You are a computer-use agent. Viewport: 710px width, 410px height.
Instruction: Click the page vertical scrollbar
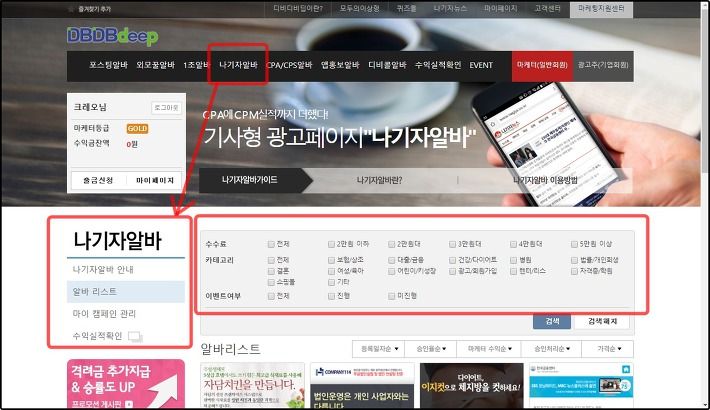[705, 204]
